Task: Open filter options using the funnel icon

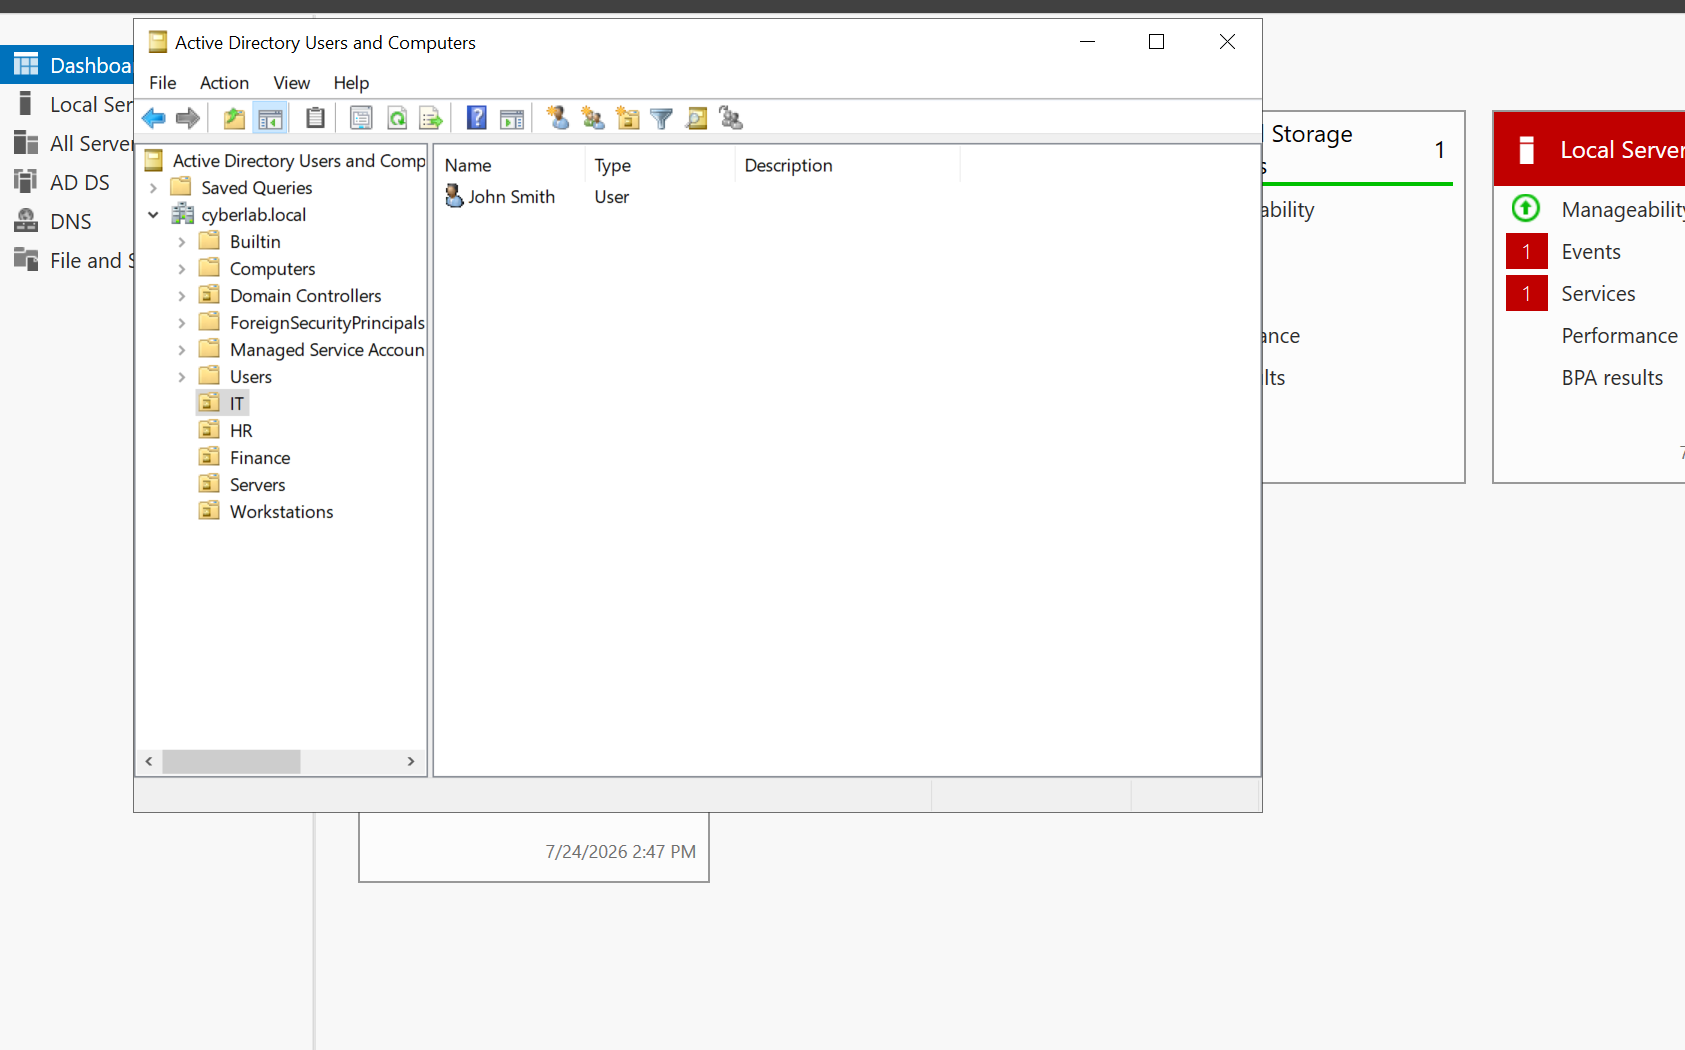Action: (661, 118)
